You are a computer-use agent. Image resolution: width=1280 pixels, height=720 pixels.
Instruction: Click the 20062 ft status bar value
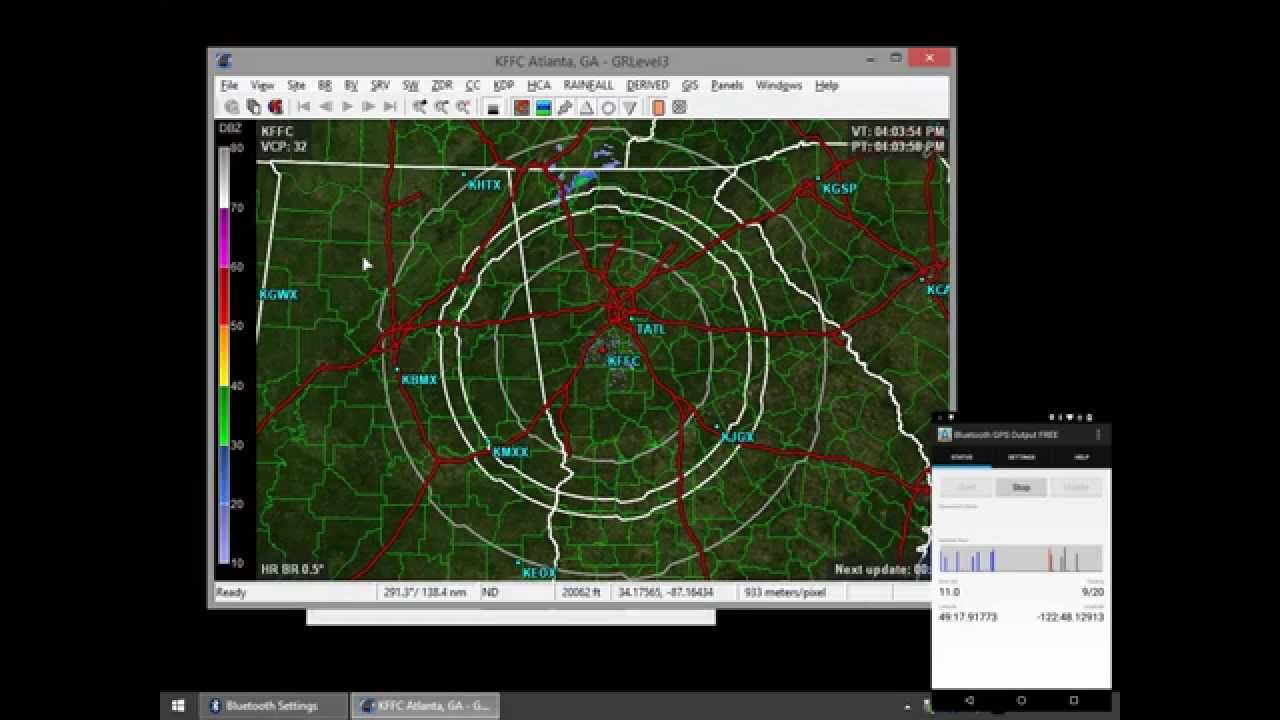pyautogui.click(x=581, y=593)
